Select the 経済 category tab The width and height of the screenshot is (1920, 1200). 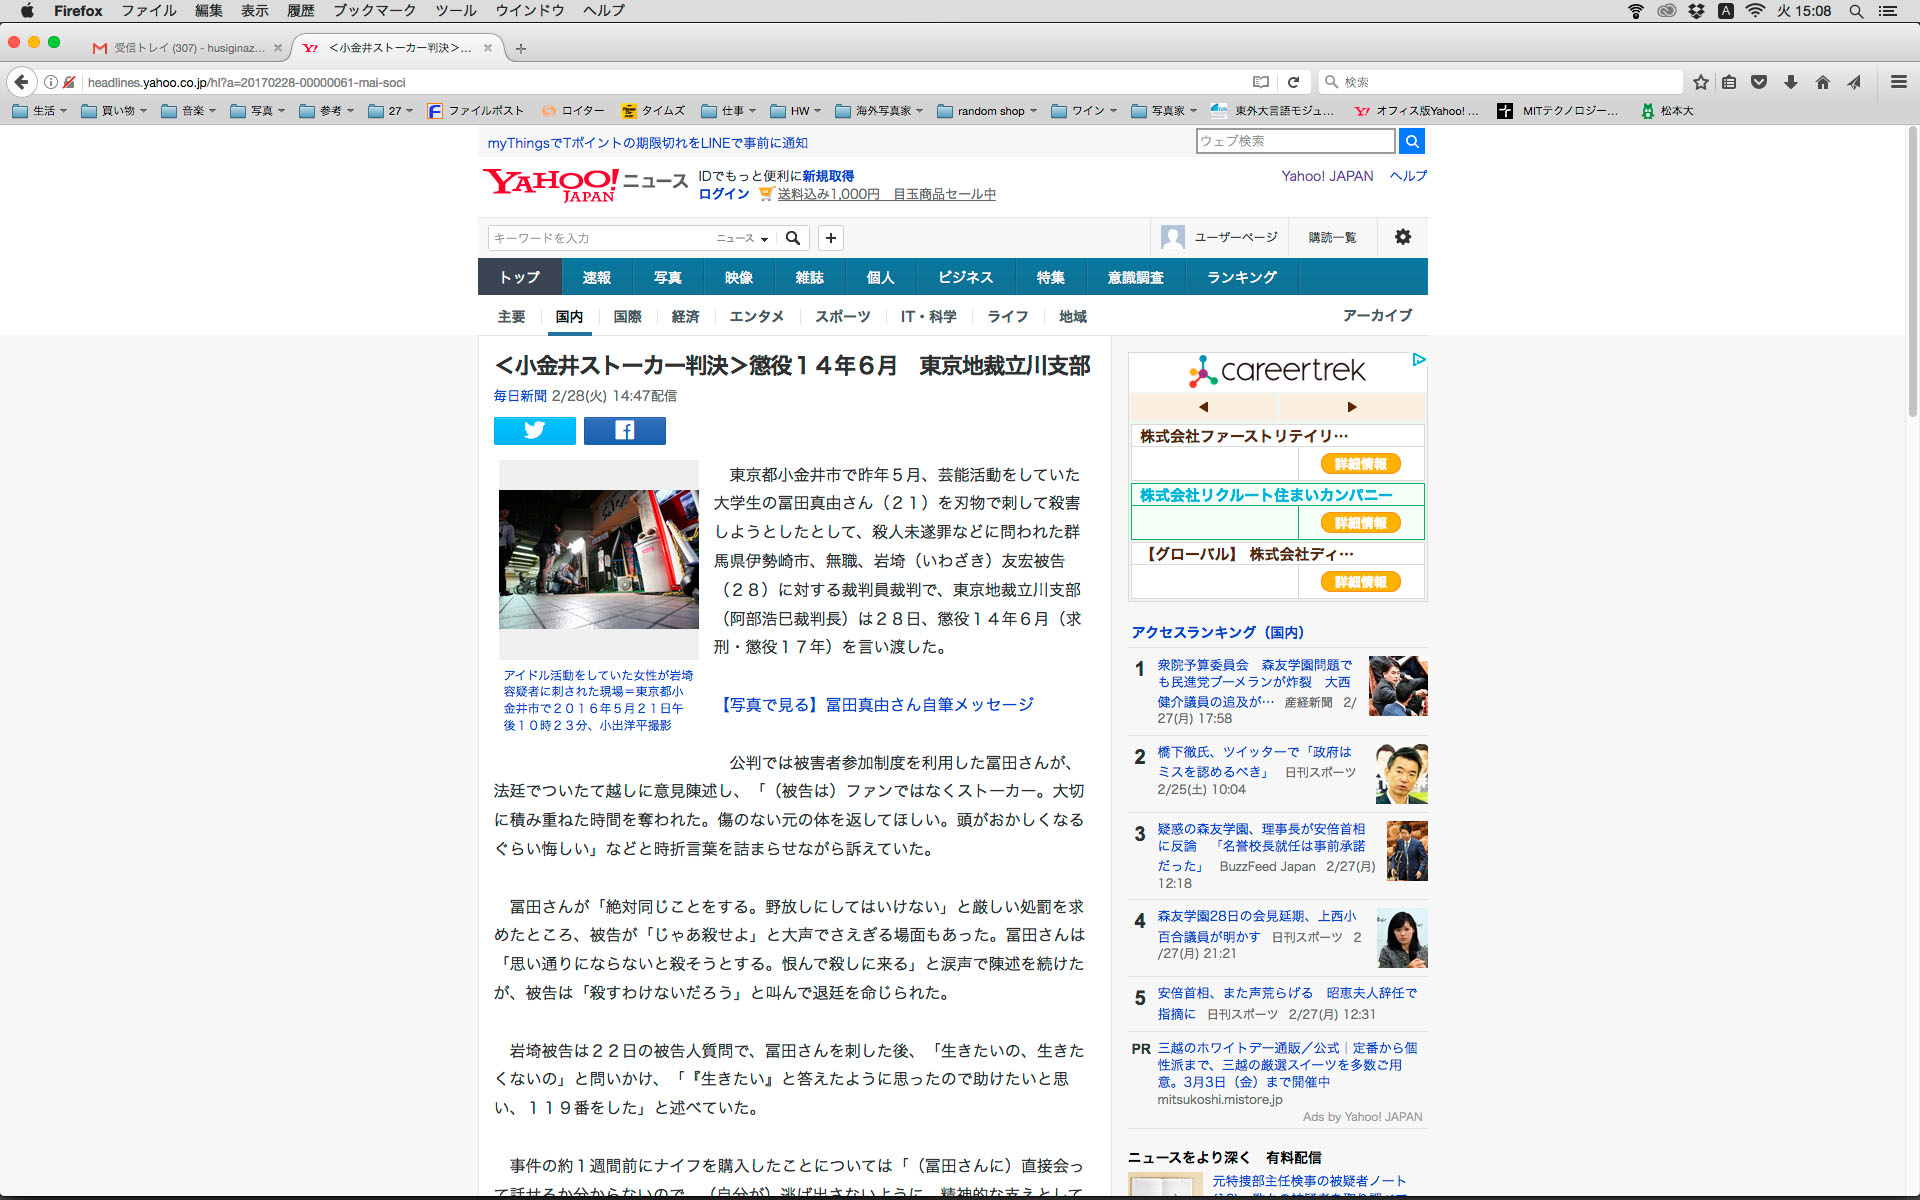685,316
